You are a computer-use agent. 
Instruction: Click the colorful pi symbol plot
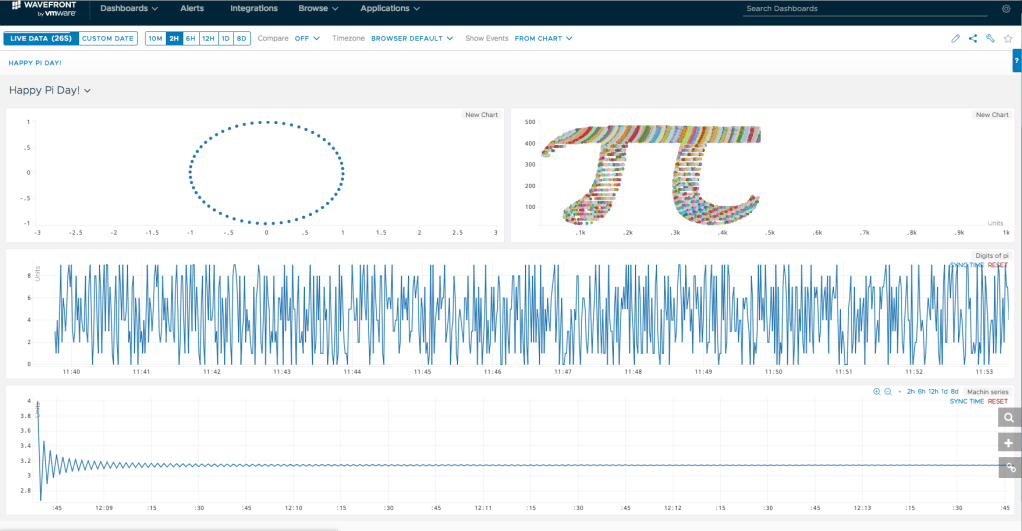(652, 175)
